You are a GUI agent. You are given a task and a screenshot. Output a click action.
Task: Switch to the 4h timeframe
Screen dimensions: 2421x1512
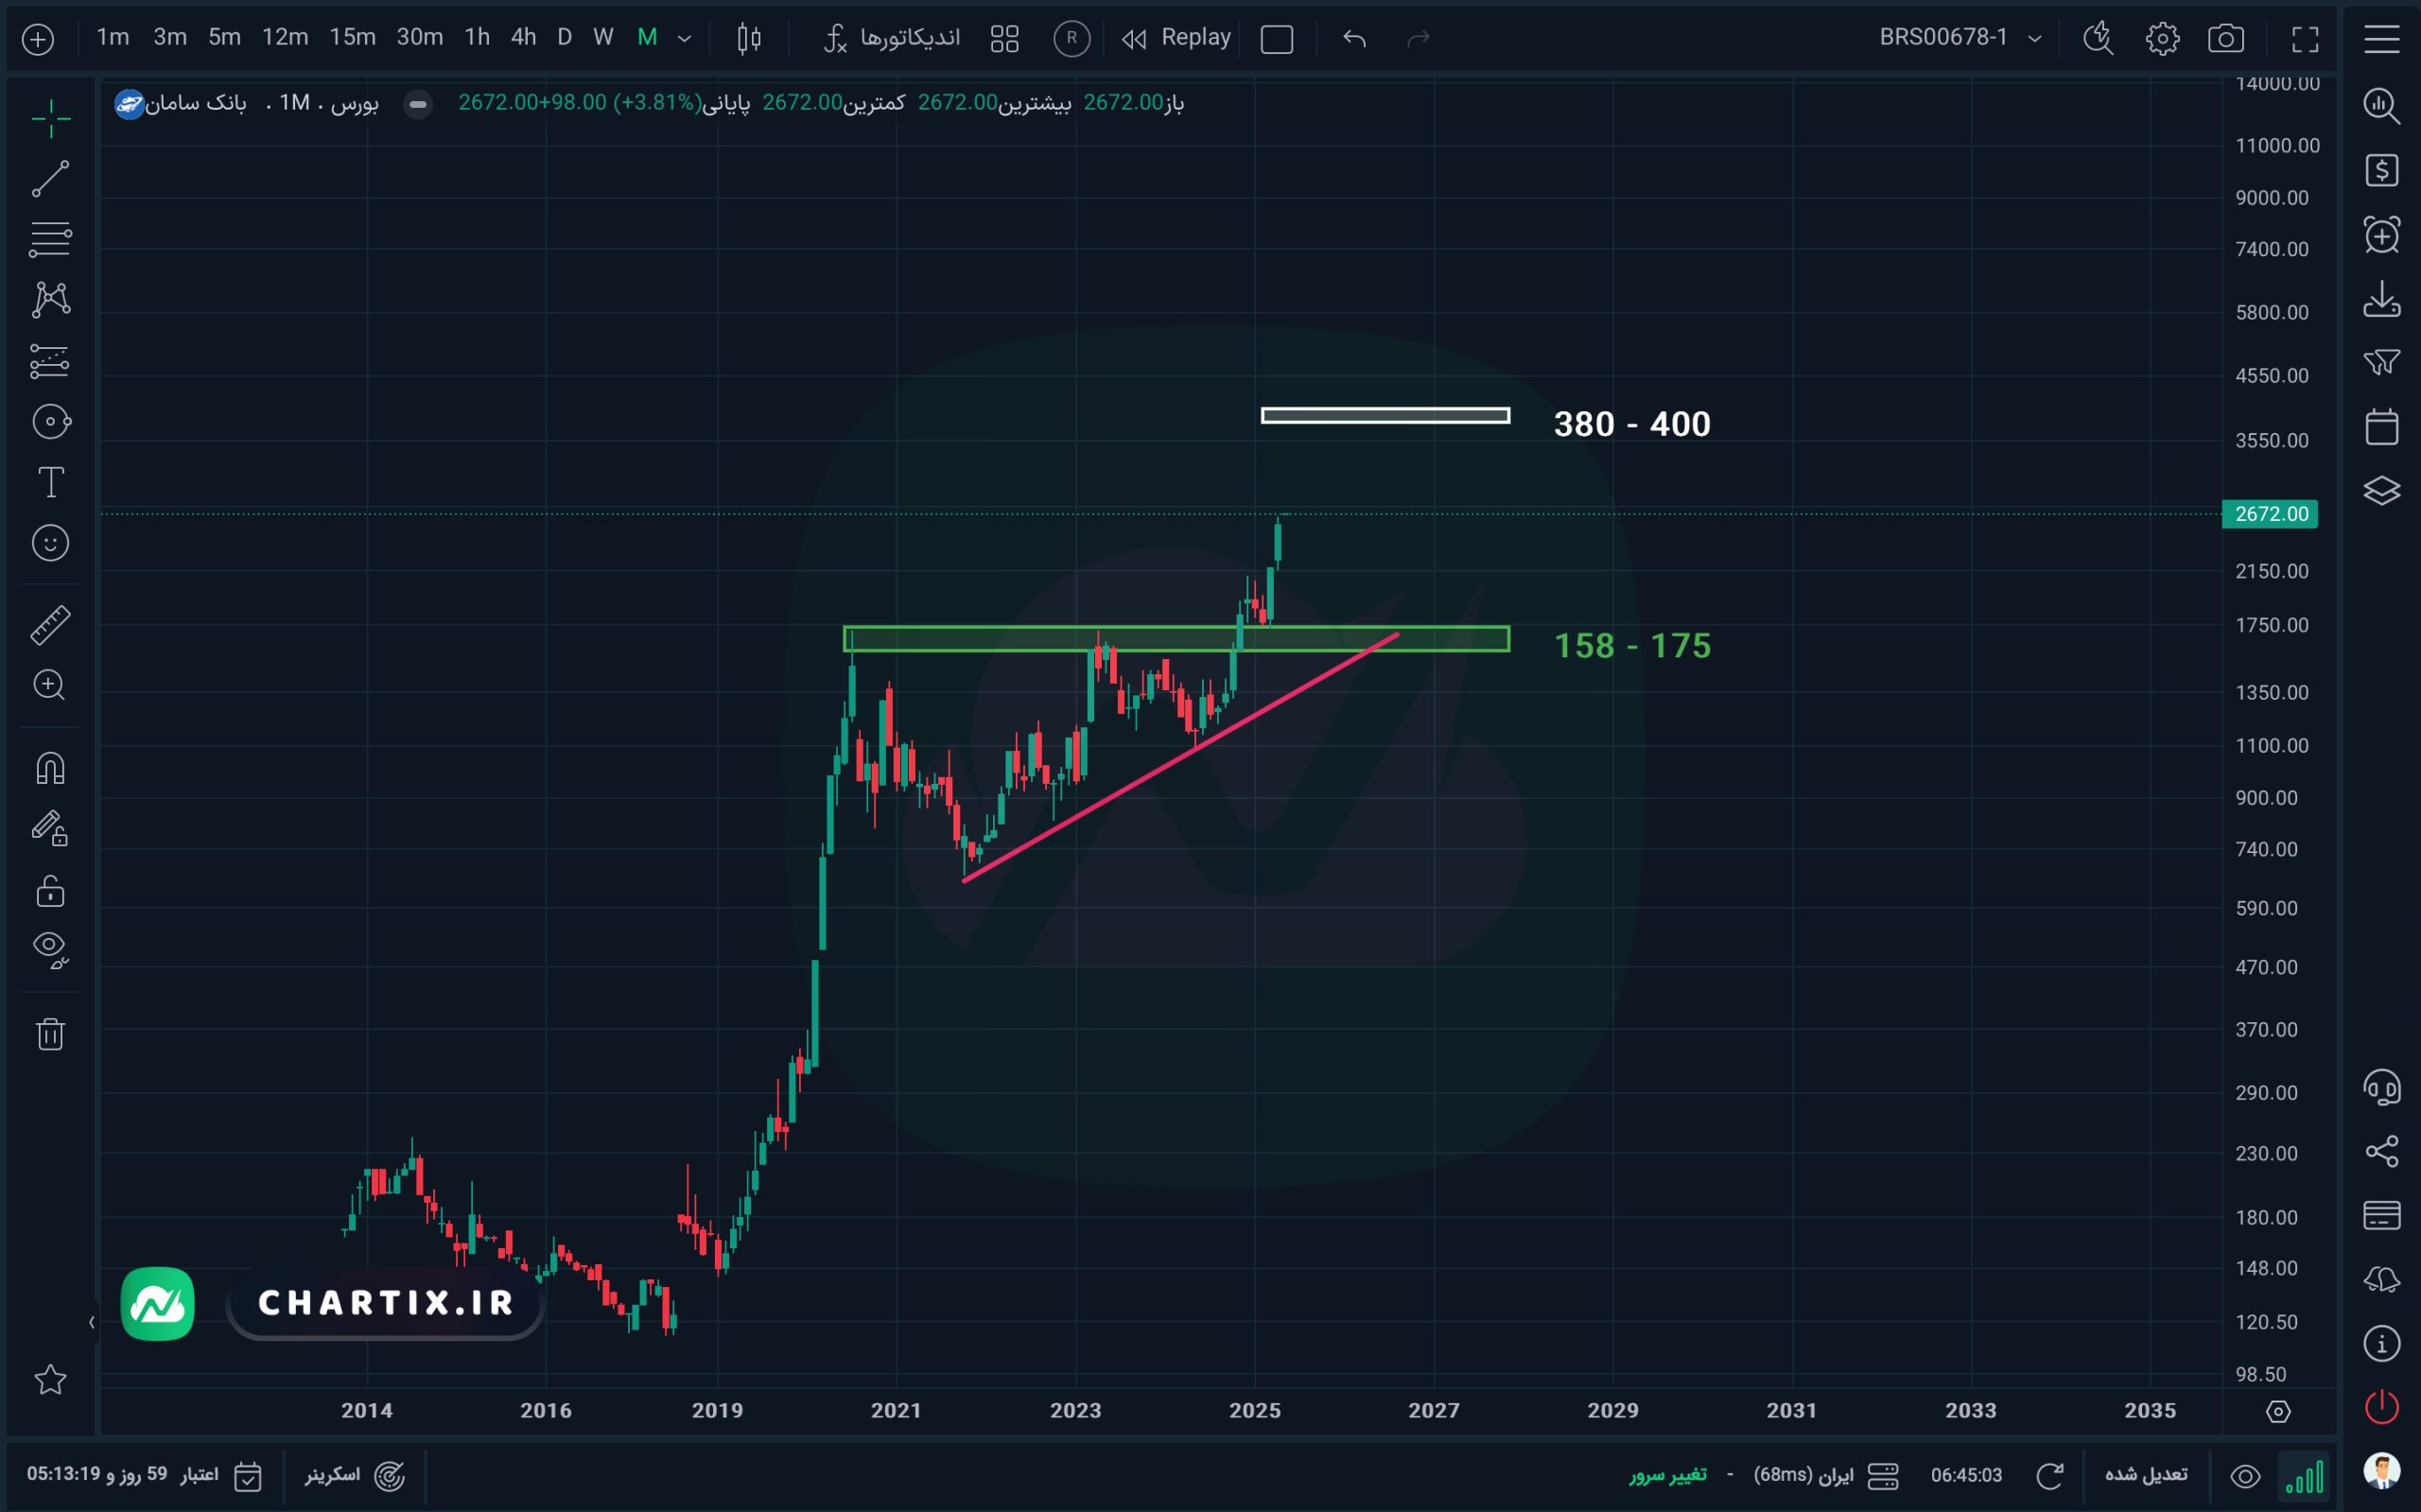pos(523,38)
